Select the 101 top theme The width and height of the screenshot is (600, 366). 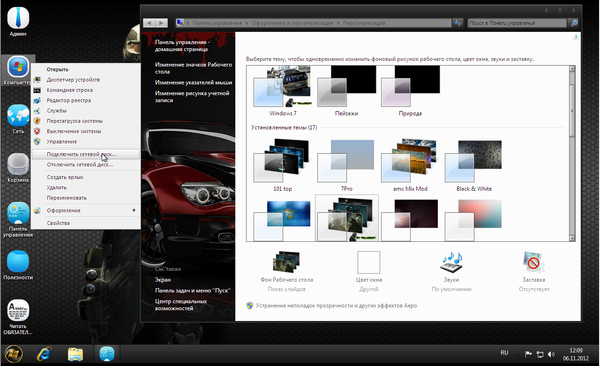point(283,165)
